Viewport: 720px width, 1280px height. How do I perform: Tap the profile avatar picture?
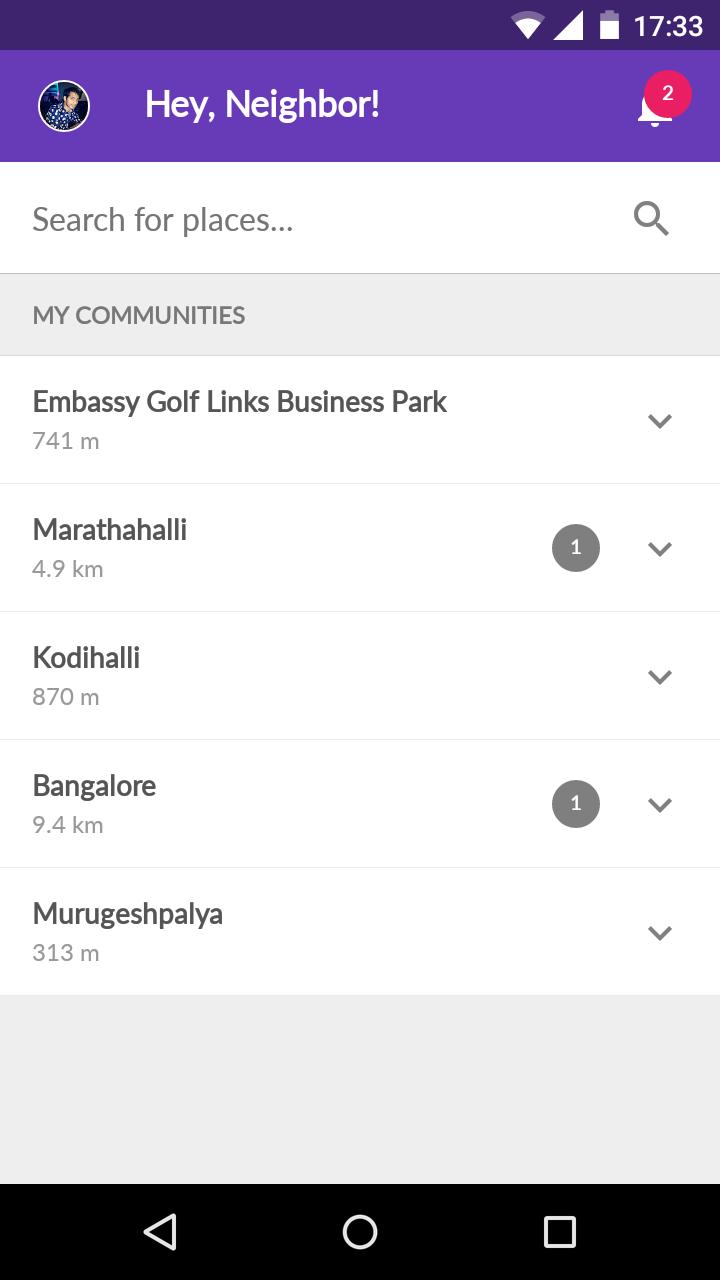pyautogui.click(x=64, y=105)
